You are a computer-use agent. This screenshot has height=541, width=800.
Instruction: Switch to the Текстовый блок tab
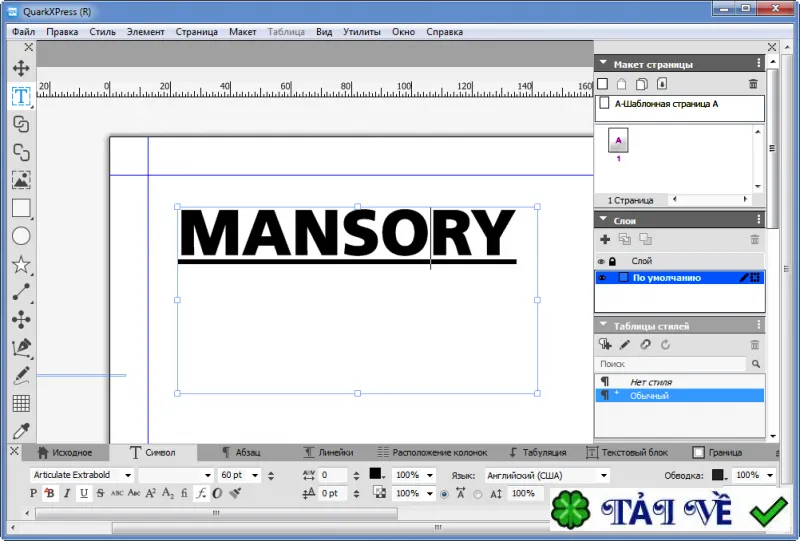click(x=627, y=453)
